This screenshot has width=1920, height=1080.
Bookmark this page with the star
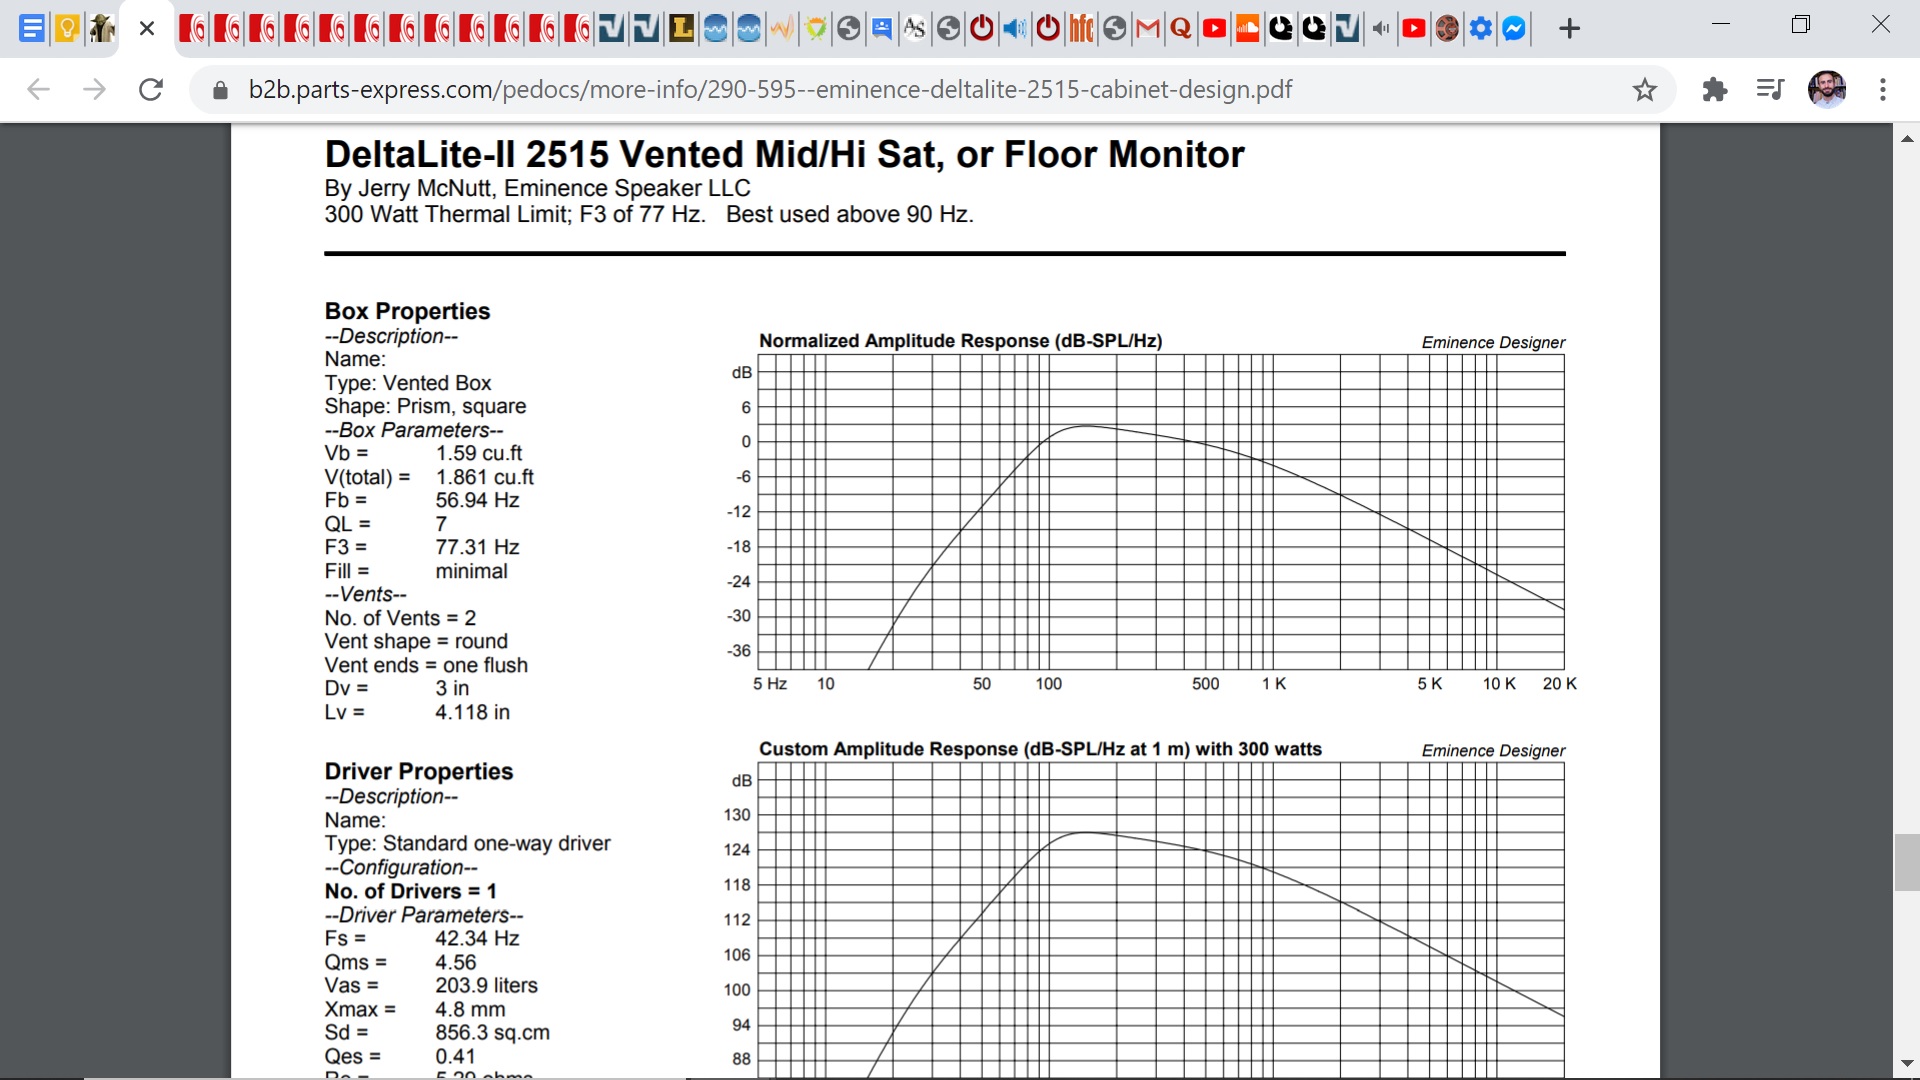coord(1644,90)
